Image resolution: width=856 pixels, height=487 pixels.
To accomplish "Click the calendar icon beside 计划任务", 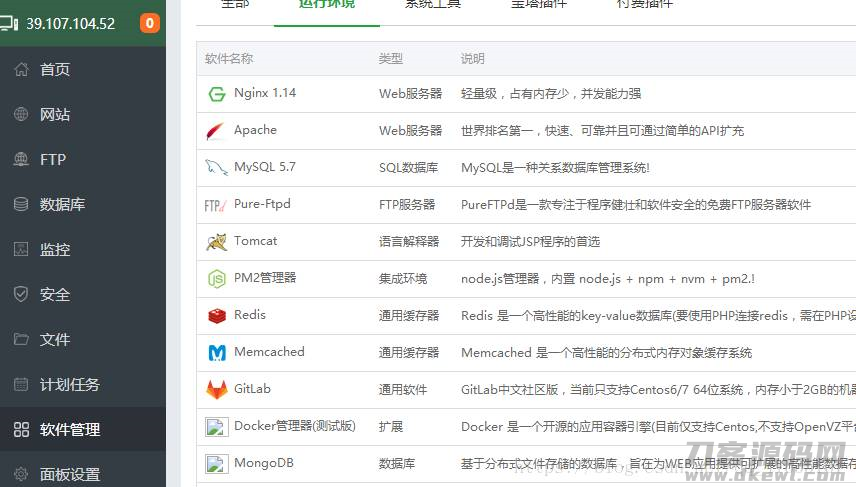I will [x=21, y=384].
